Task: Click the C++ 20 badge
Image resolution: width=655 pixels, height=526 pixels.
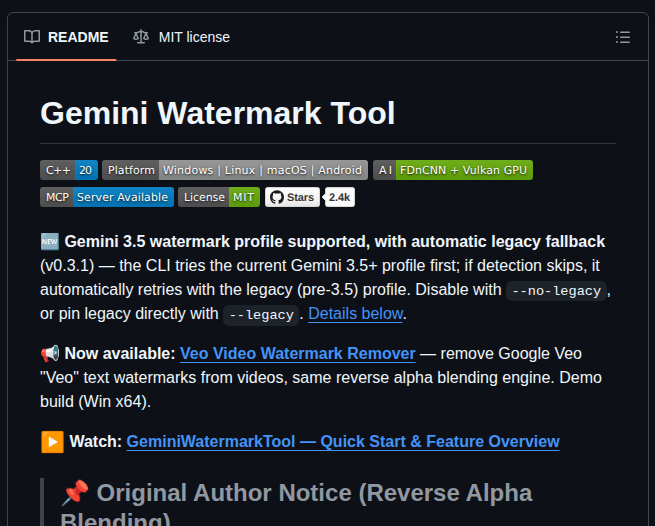Action: (x=69, y=170)
